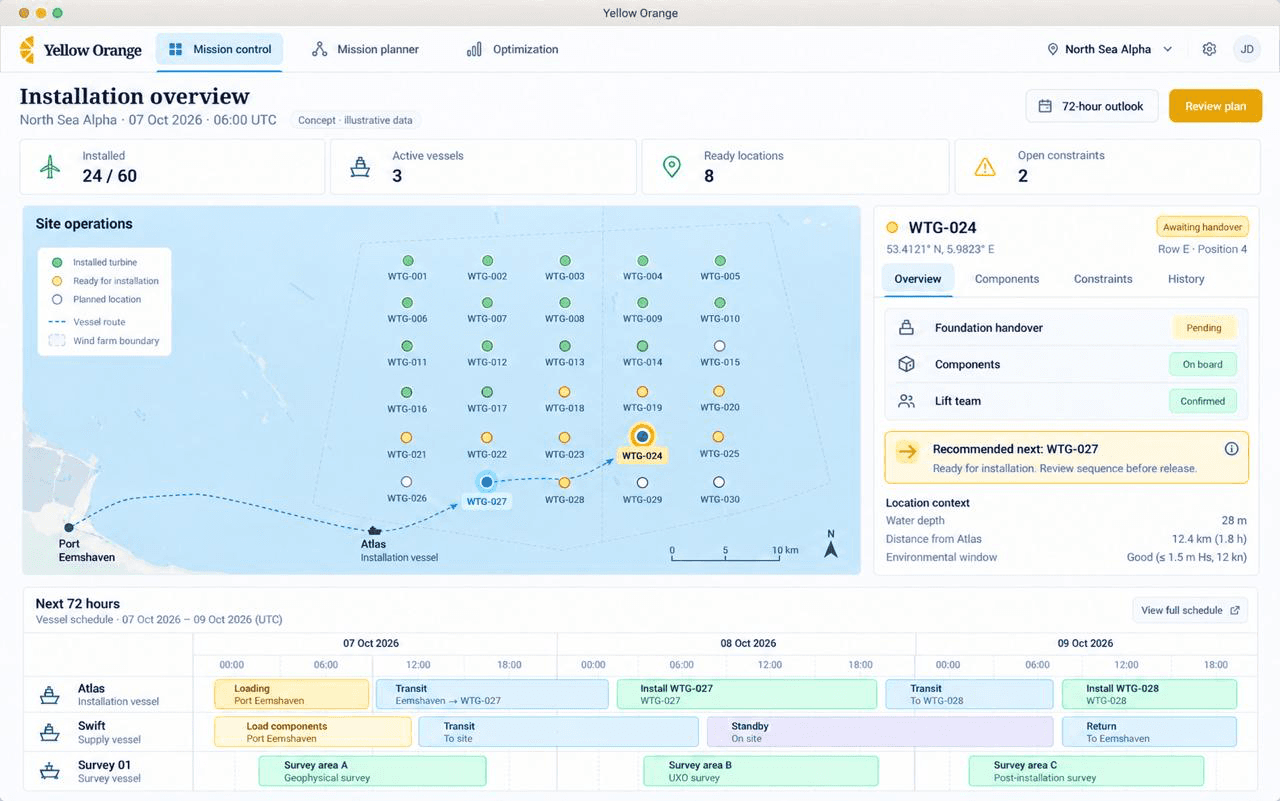Click the Foundation handover icon
The image size is (1280, 801).
coord(907,328)
